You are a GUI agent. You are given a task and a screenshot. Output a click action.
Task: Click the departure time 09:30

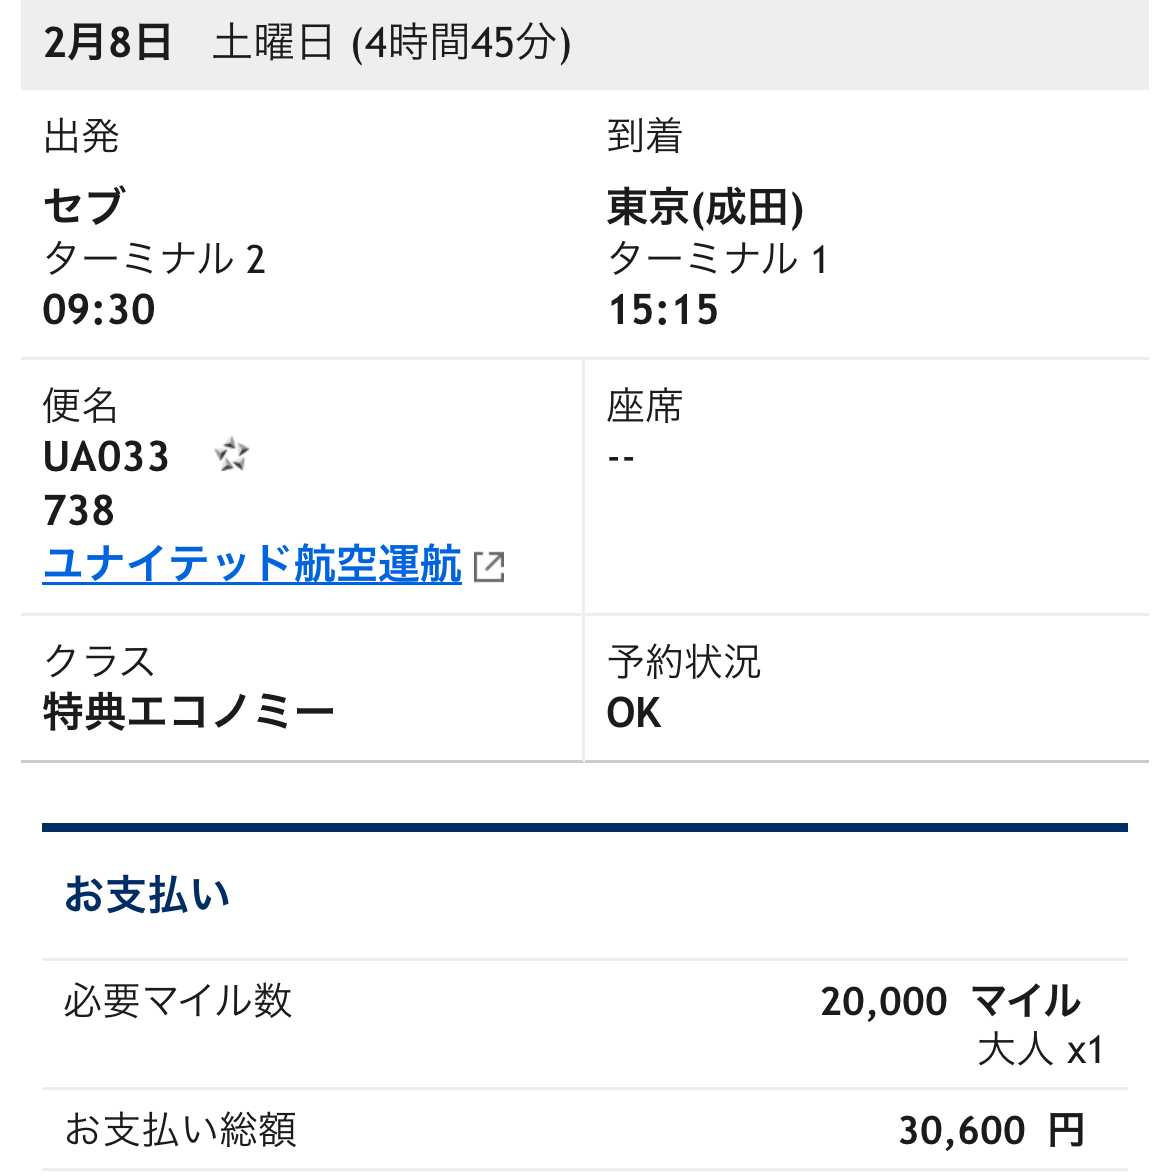pos(99,310)
